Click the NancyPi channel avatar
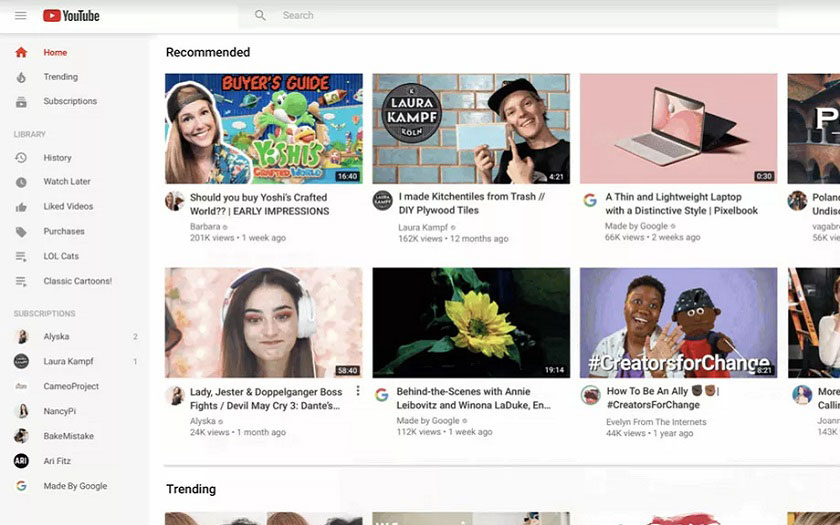Image resolution: width=840 pixels, height=525 pixels. [21, 411]
